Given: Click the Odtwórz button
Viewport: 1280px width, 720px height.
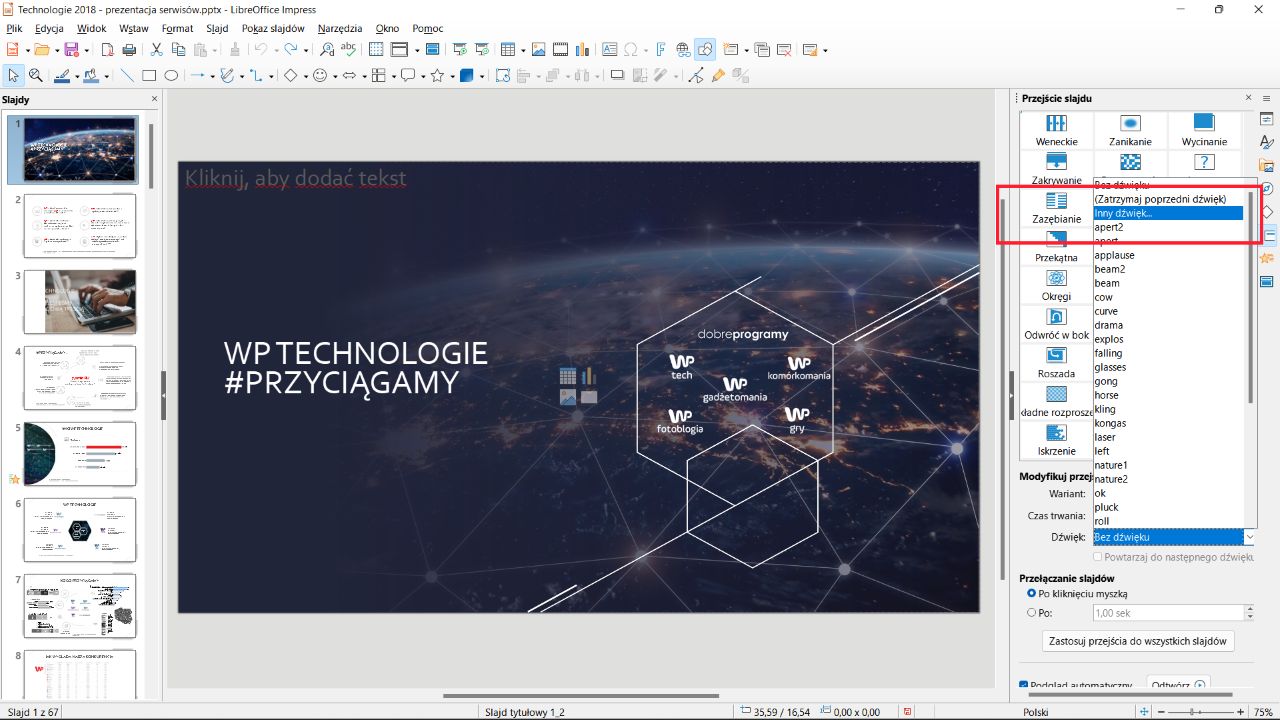Looking at the screenshot, I should pyautogui.click(x=1176, y=684).
